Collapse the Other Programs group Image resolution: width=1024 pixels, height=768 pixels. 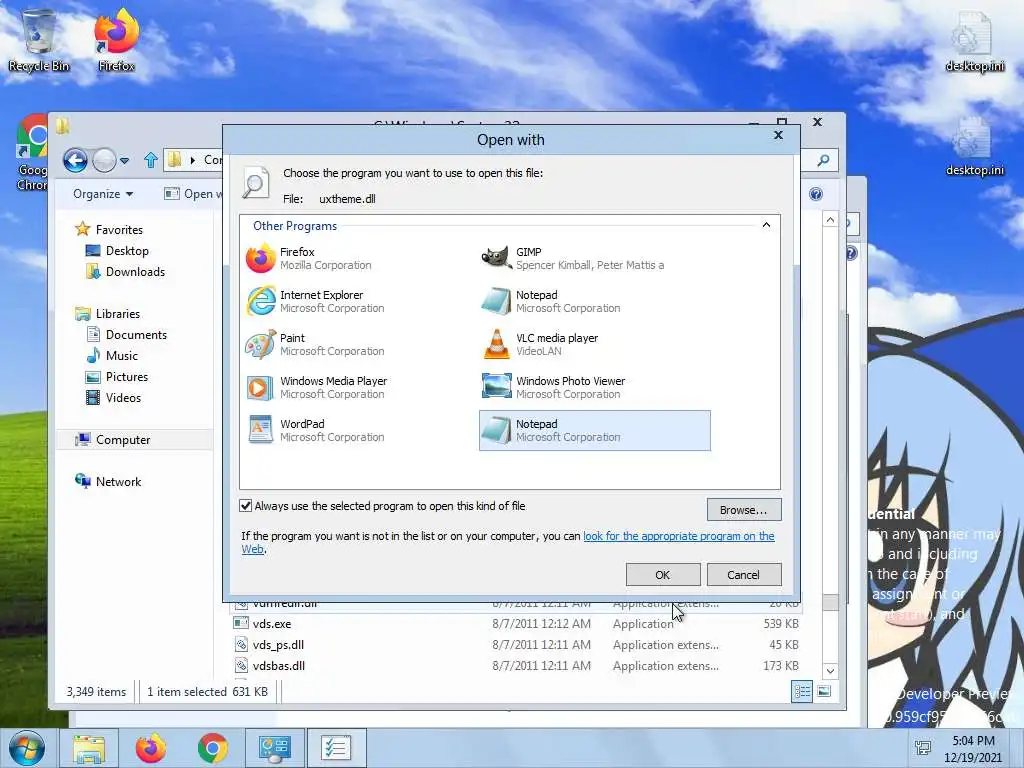766,225
